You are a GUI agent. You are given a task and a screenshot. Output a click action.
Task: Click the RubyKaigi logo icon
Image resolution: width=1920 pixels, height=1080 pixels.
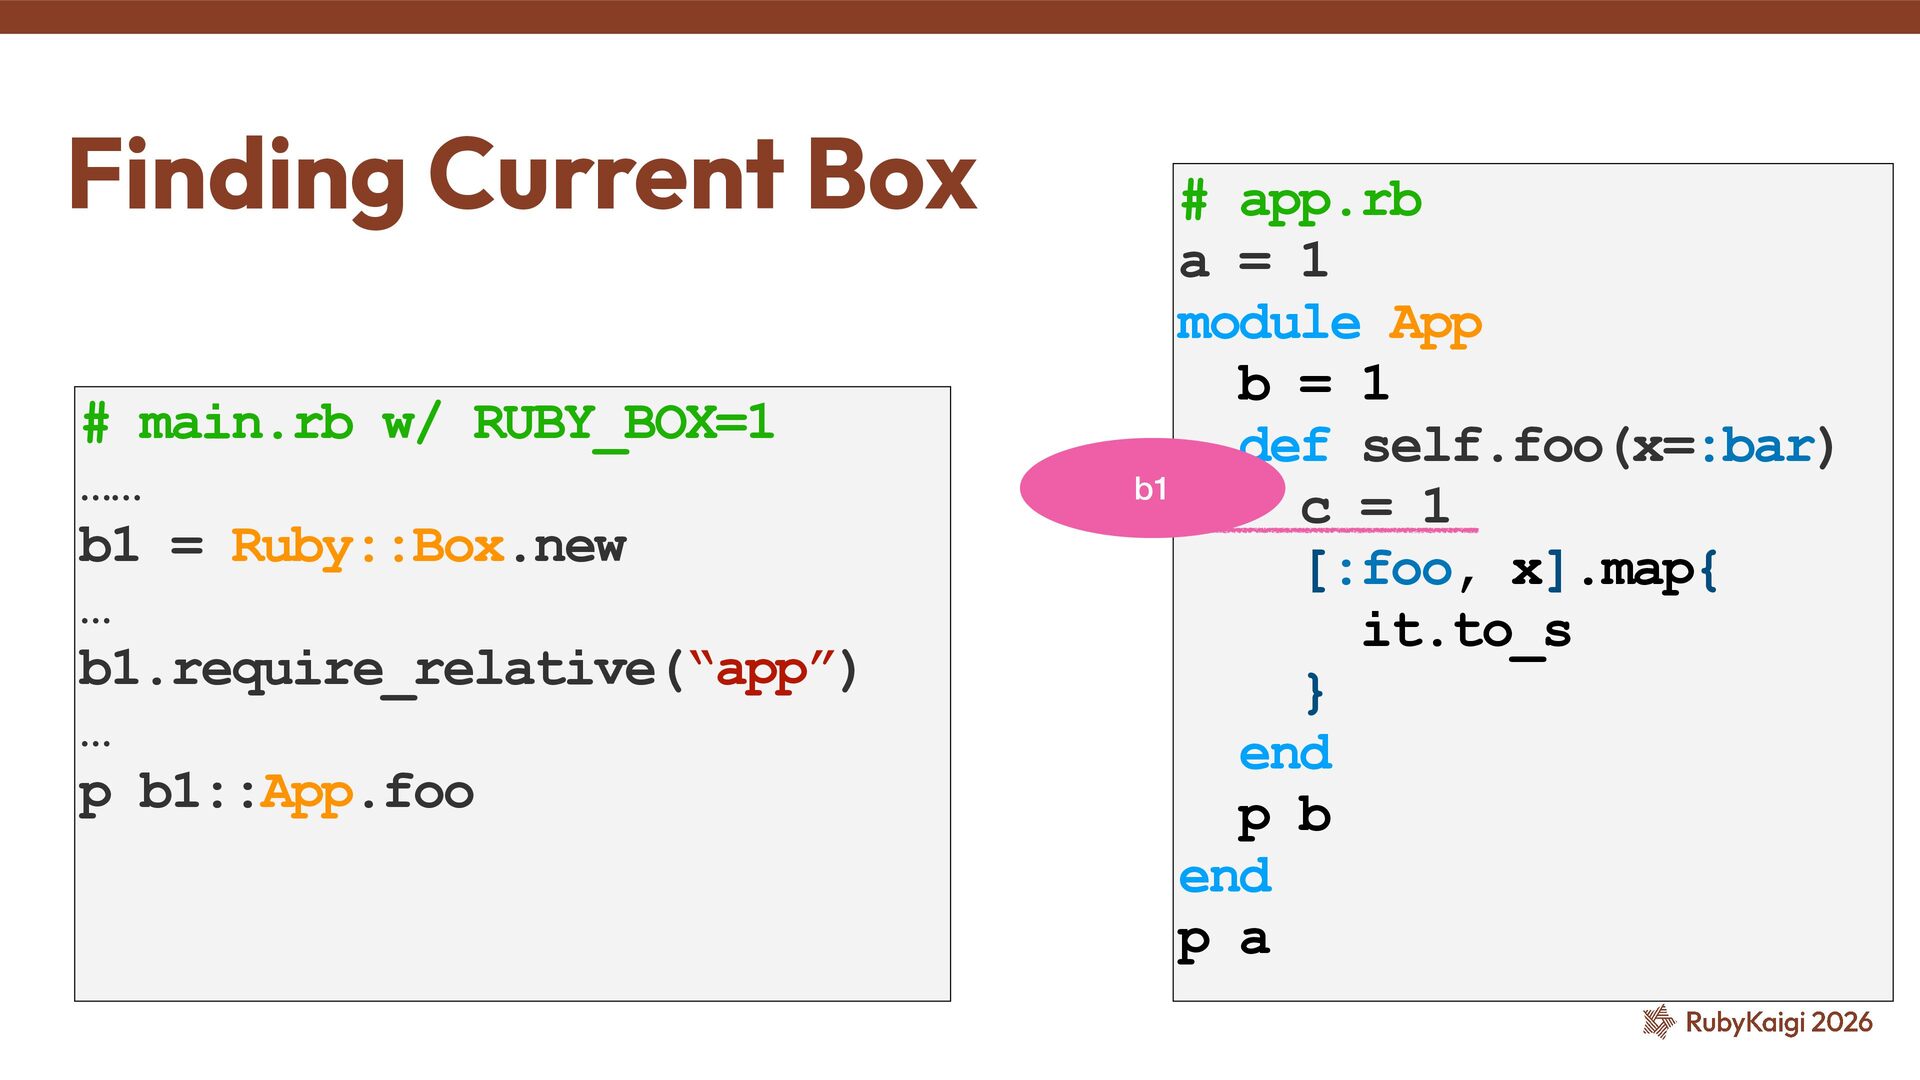pyautogui.click(x=1659, y=1022)
